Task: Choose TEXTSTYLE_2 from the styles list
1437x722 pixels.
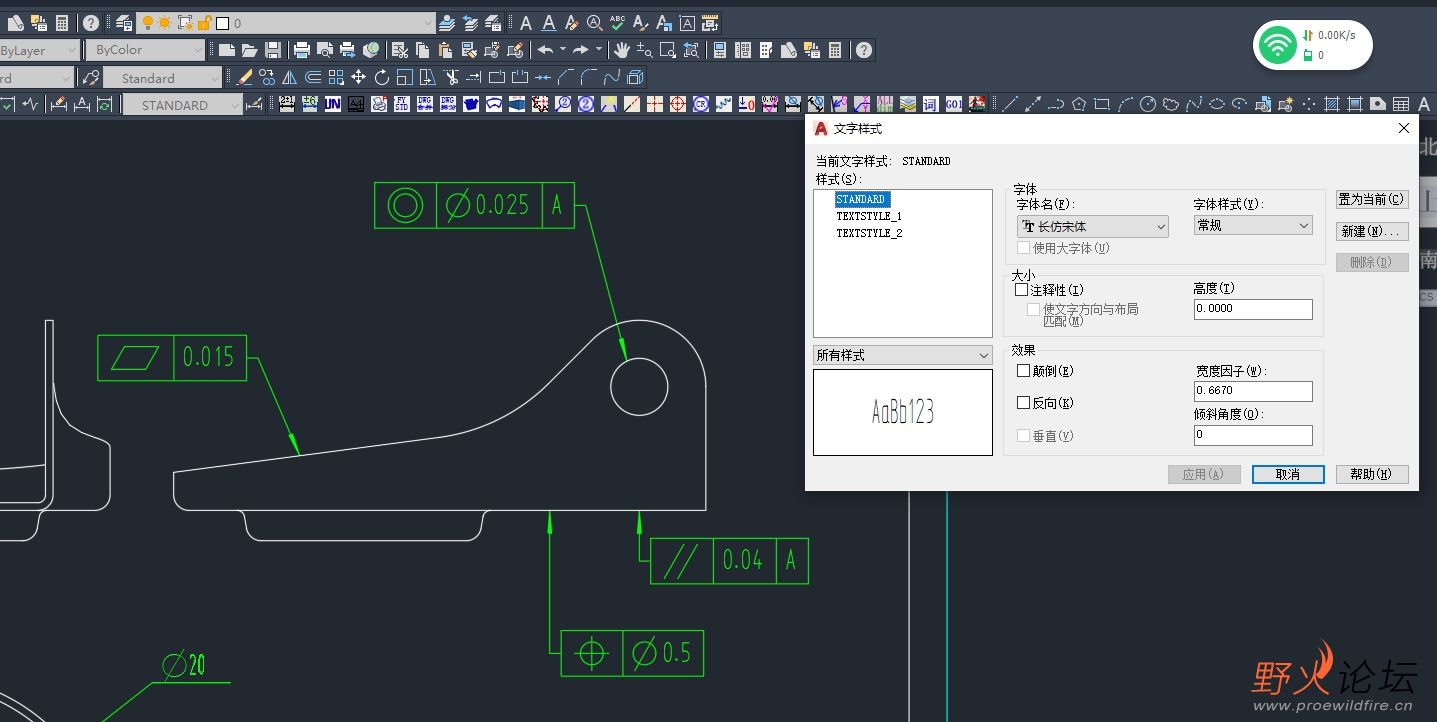Action: (x=869, y=233)
